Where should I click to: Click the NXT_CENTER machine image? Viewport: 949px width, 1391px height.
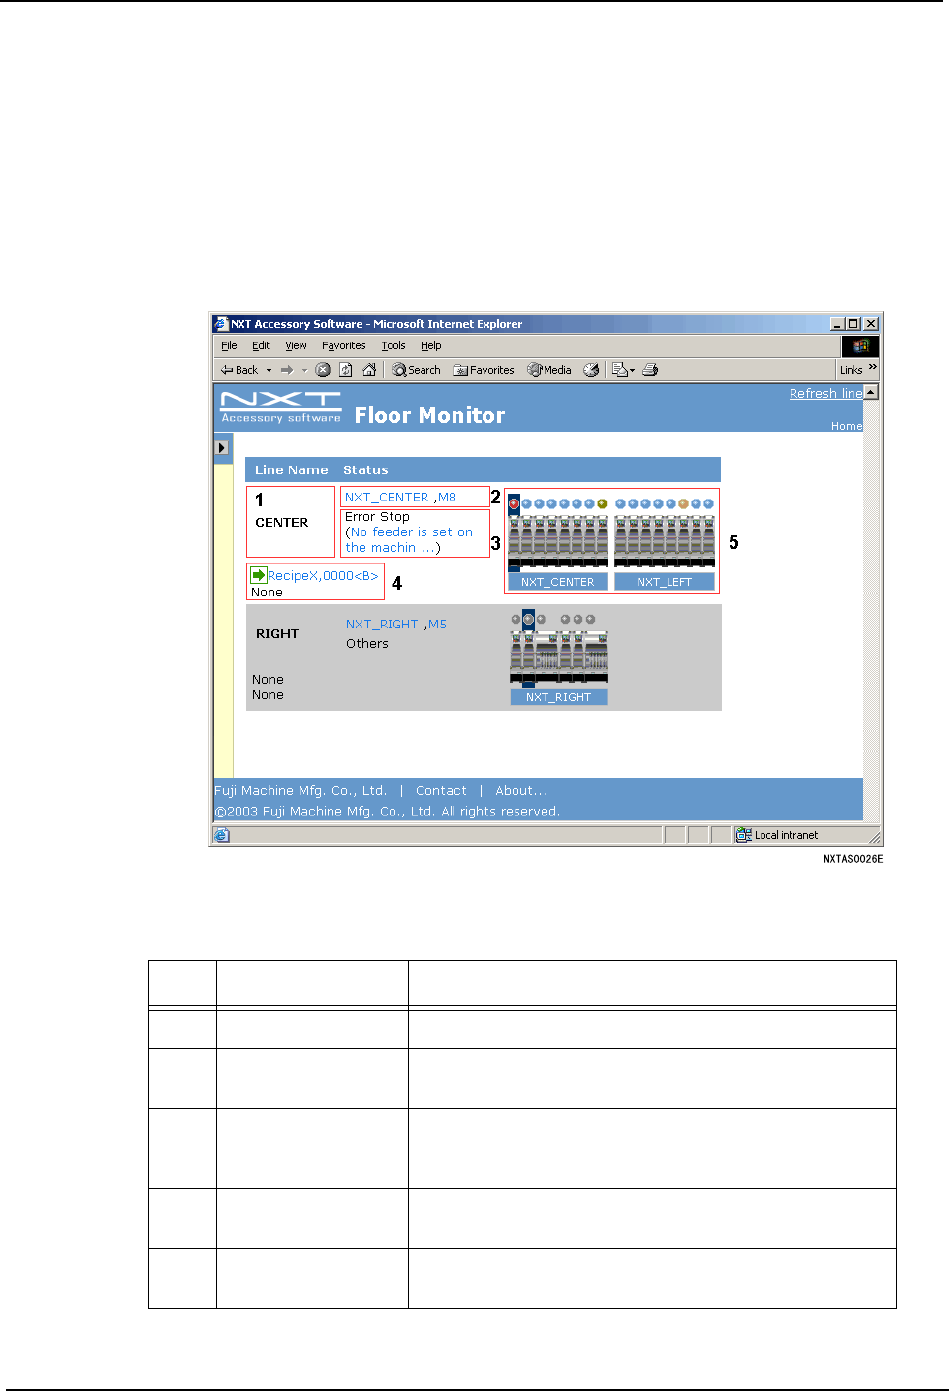558,540
